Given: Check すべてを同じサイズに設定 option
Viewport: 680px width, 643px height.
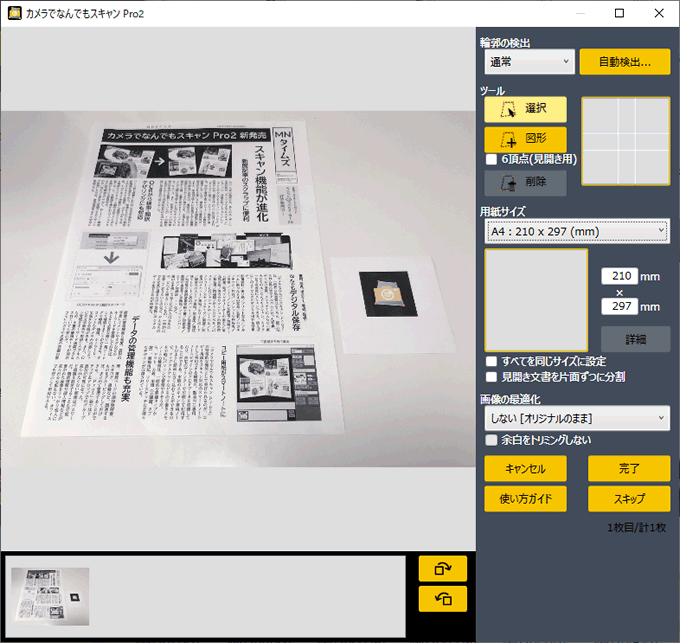Looking at the screenshot, I should click(491, 362).
